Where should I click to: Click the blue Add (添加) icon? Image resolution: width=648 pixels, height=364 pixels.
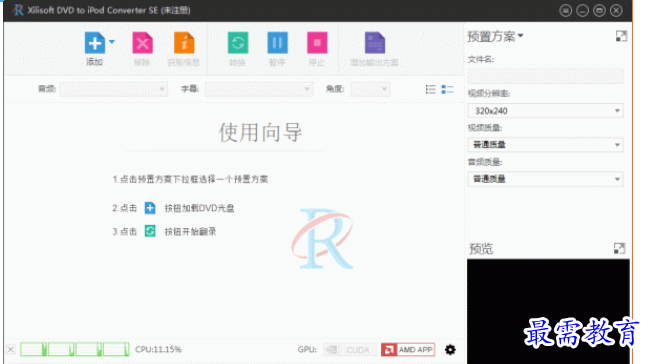95,43
